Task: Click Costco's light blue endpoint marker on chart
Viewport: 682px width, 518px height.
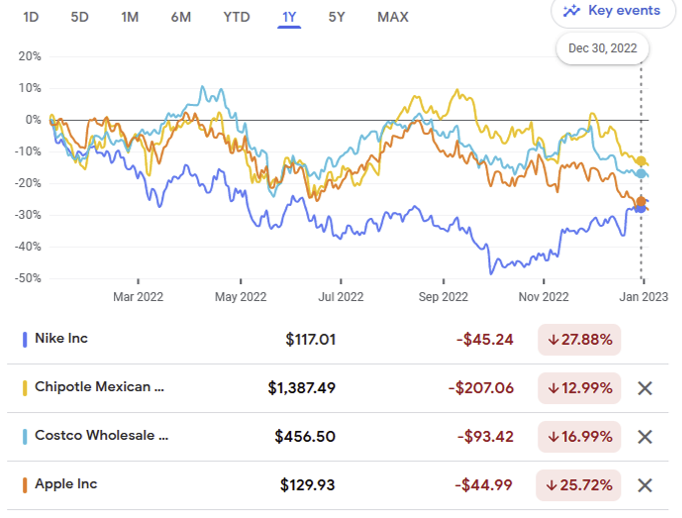Action: coord(641,173)
